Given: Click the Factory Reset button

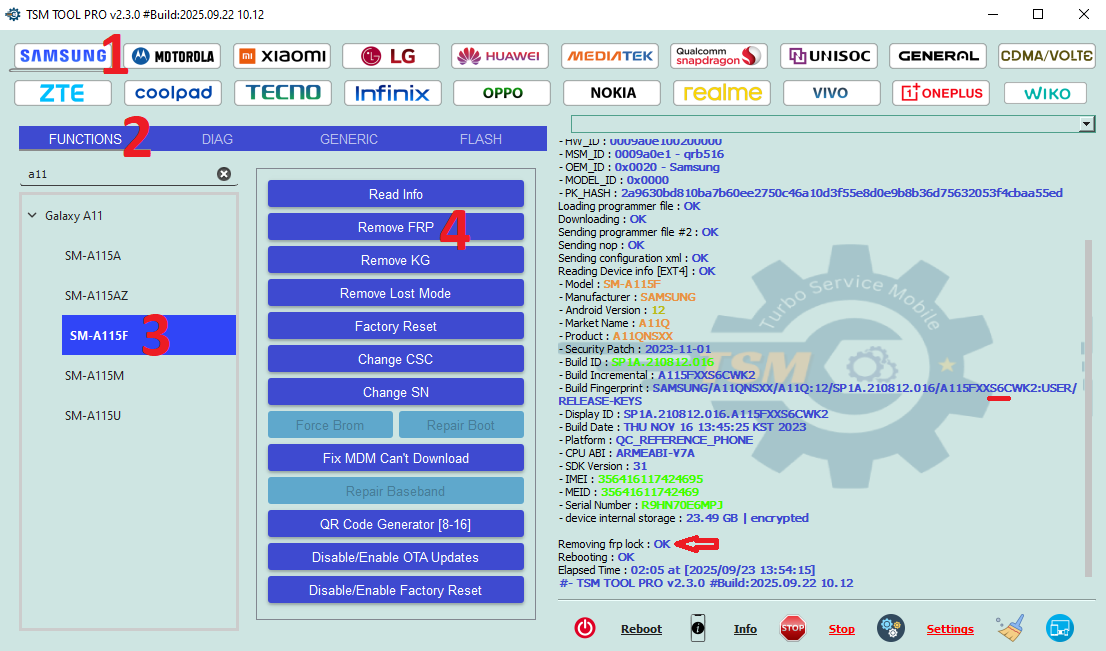Looking at the screenshot, I should (x=395, y=326).
